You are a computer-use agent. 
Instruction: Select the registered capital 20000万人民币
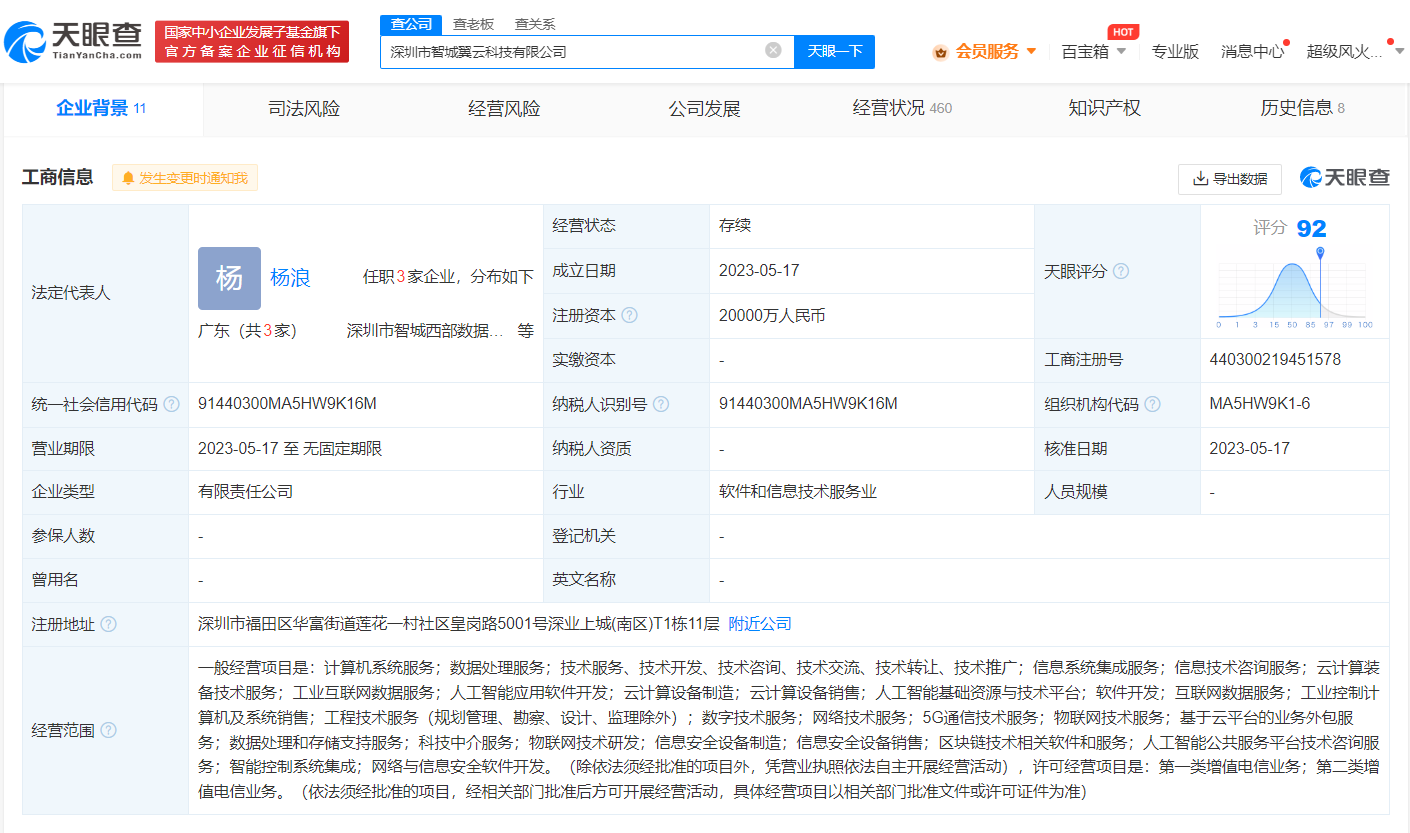point(772,316)
